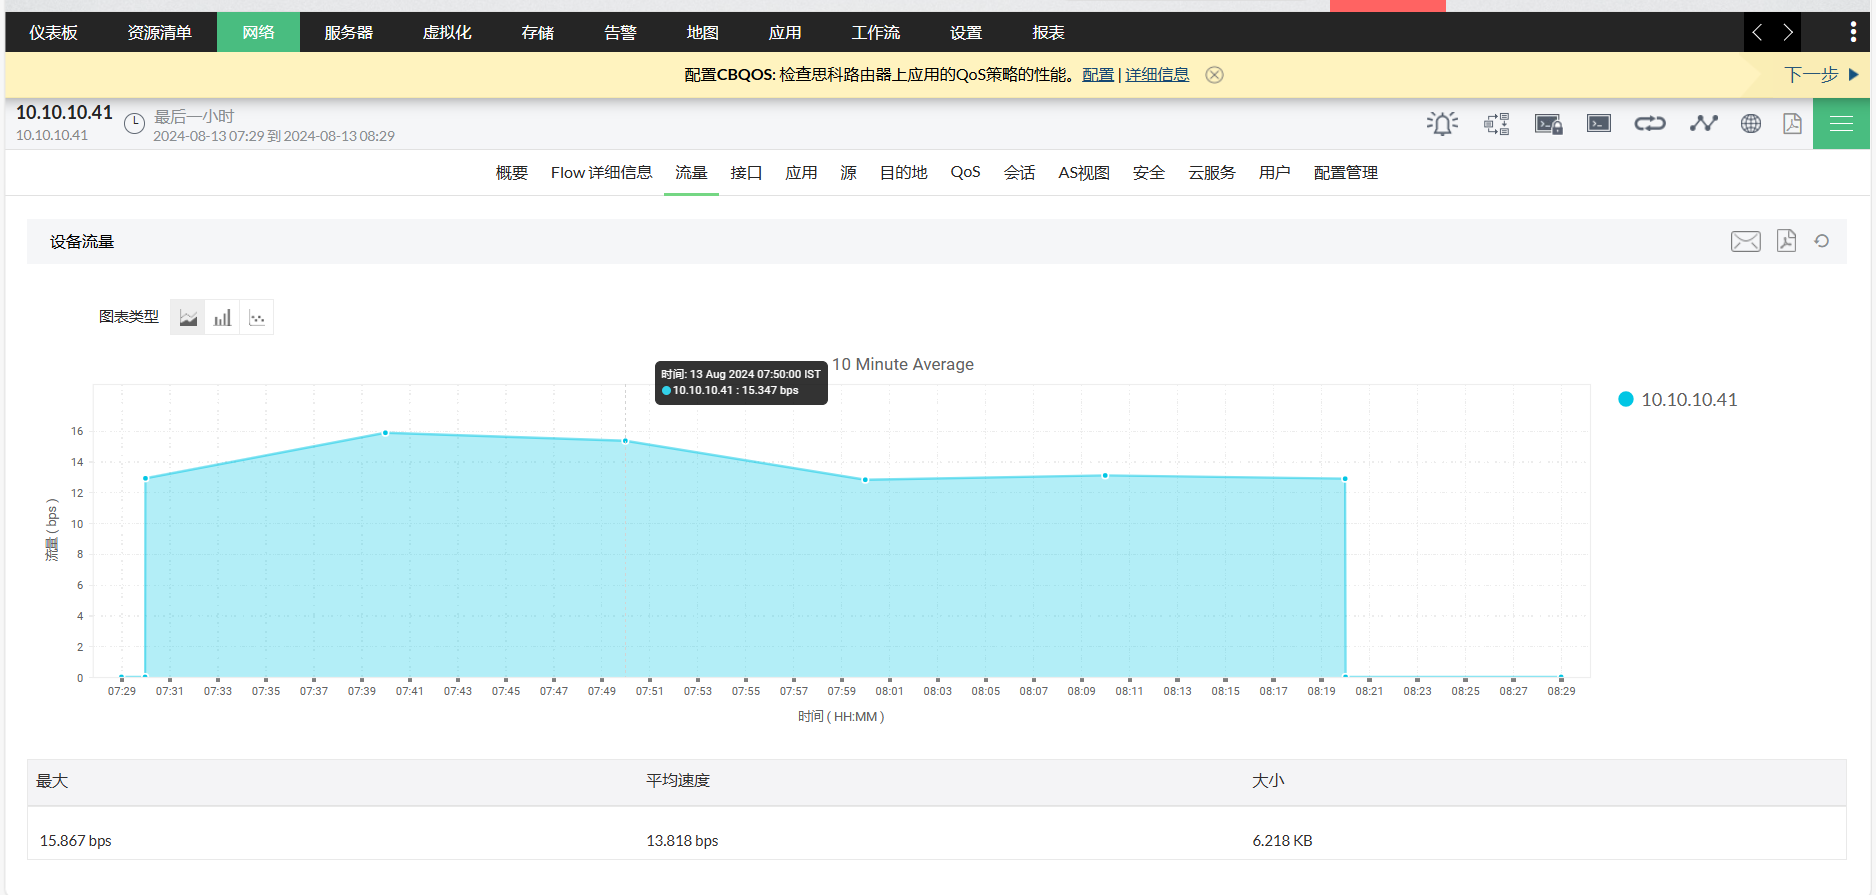1876x895 pixels.
Task: Open the workflow diagram icon
Action: pos(1497,124)
